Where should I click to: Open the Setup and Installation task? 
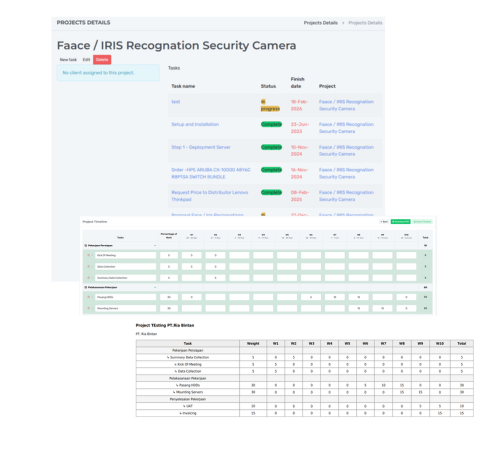point(195,124)
